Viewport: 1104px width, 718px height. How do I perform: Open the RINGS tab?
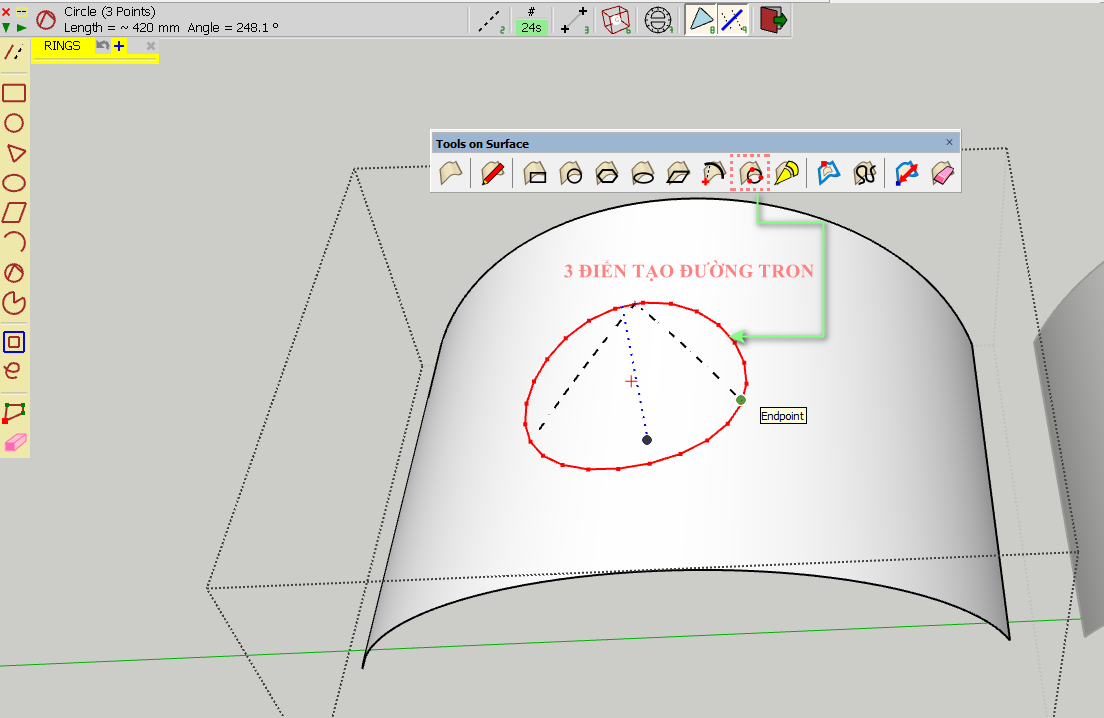tap(62, 46)
